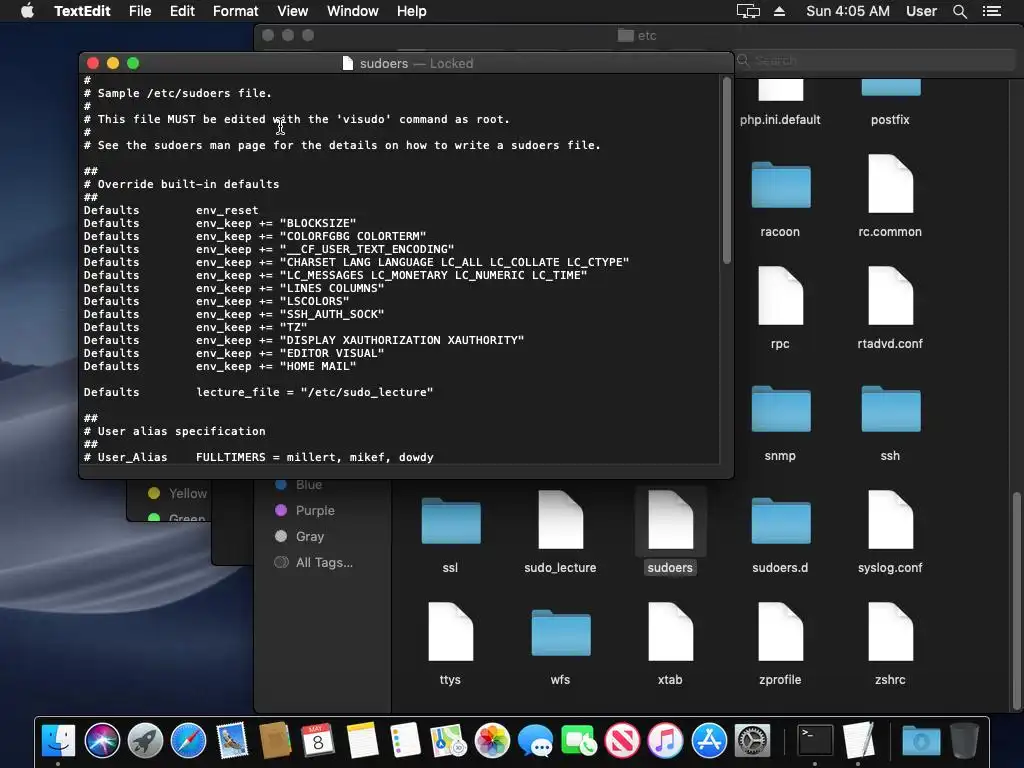Select the rtadvd.conf file in Finder
Image resolution: width=1024 pixels, height=768 pixels.
(890, 296)
